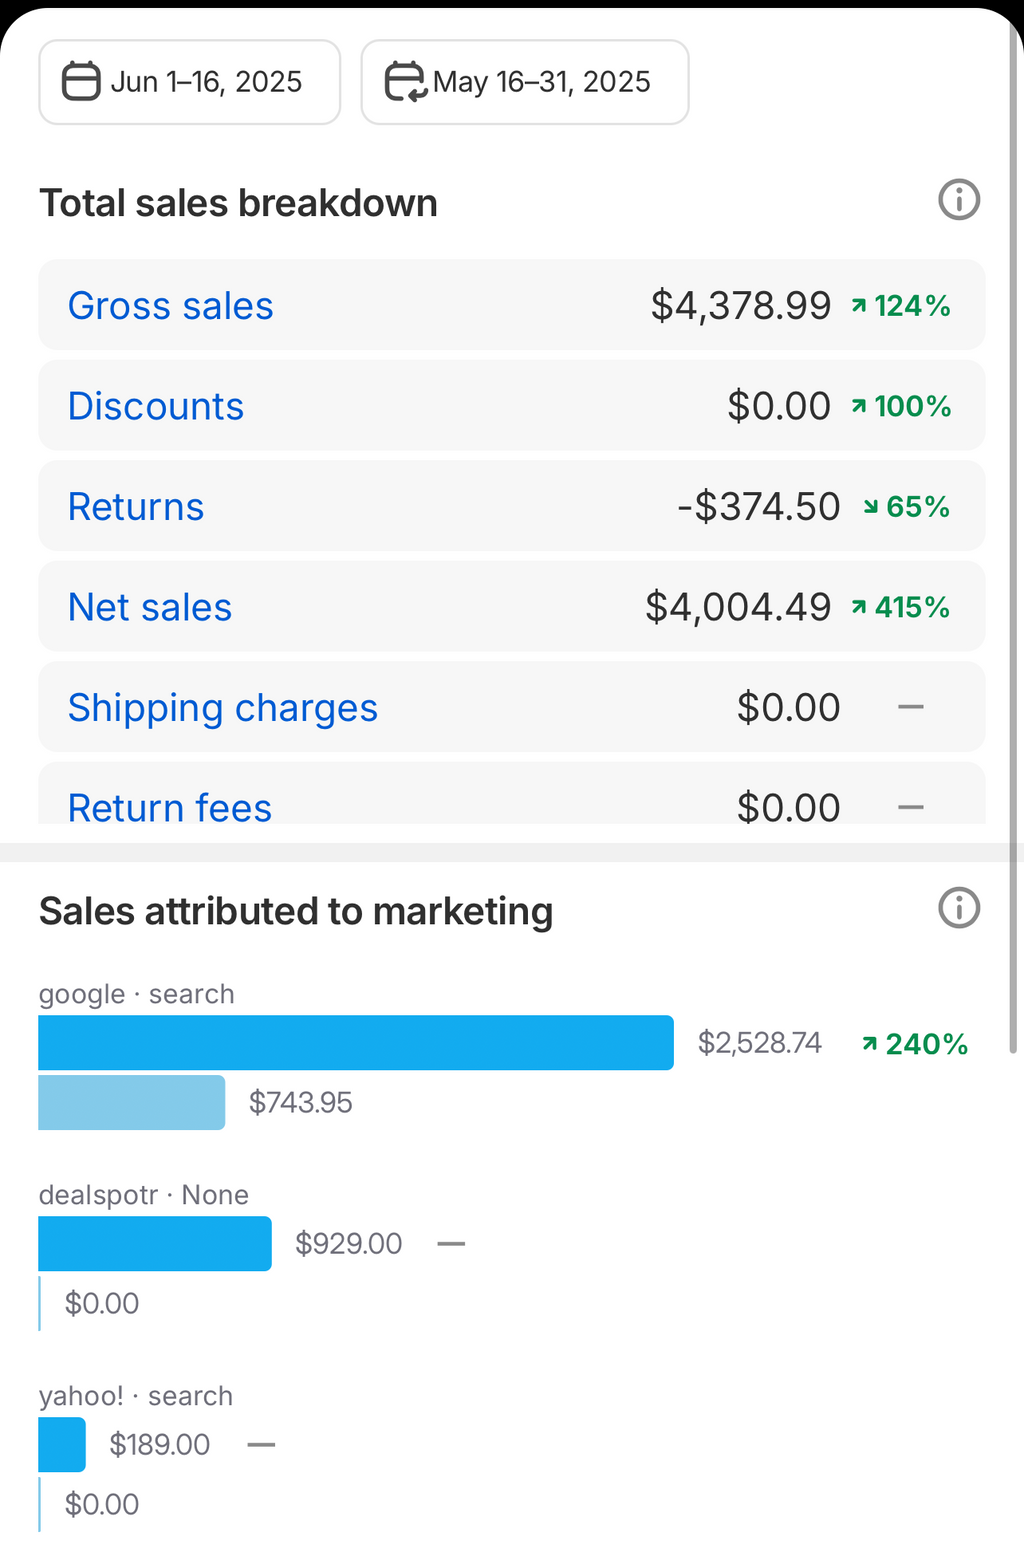Open the Gross sales report link

point(170,305)
